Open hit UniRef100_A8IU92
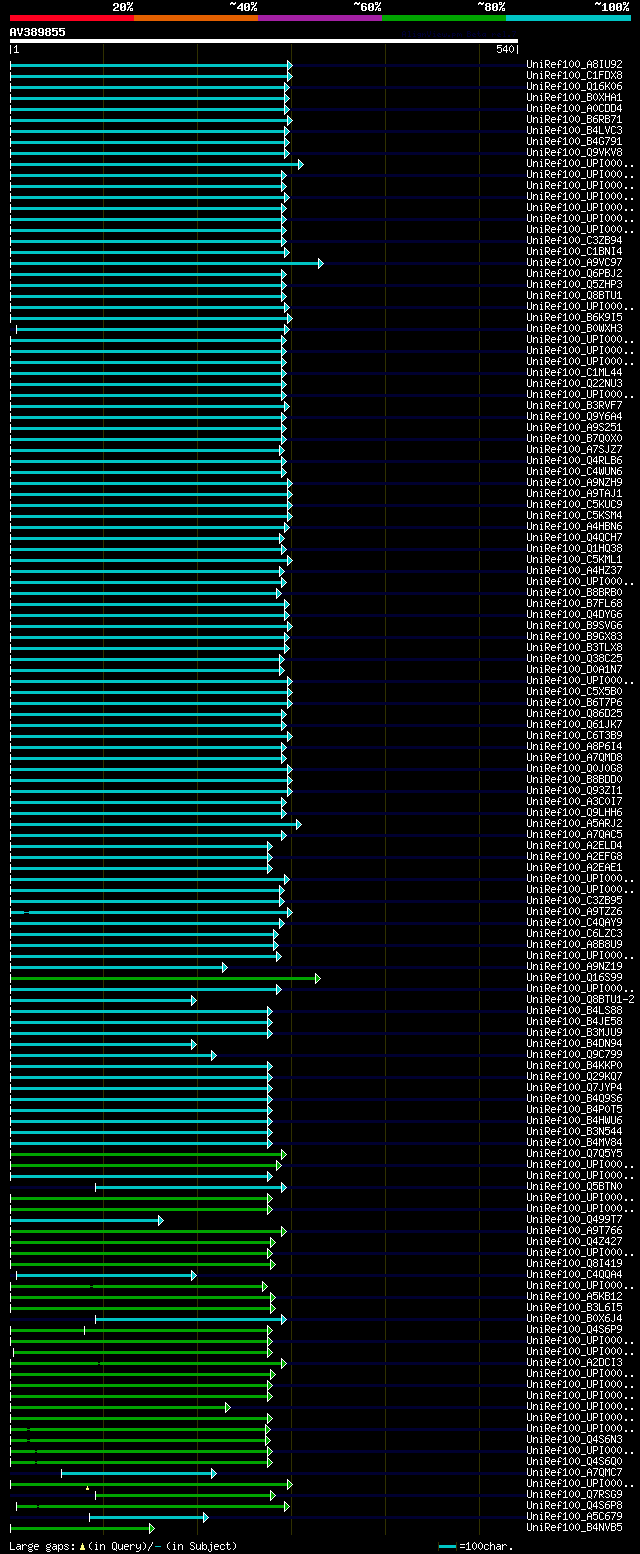 (x=574, y=64)
